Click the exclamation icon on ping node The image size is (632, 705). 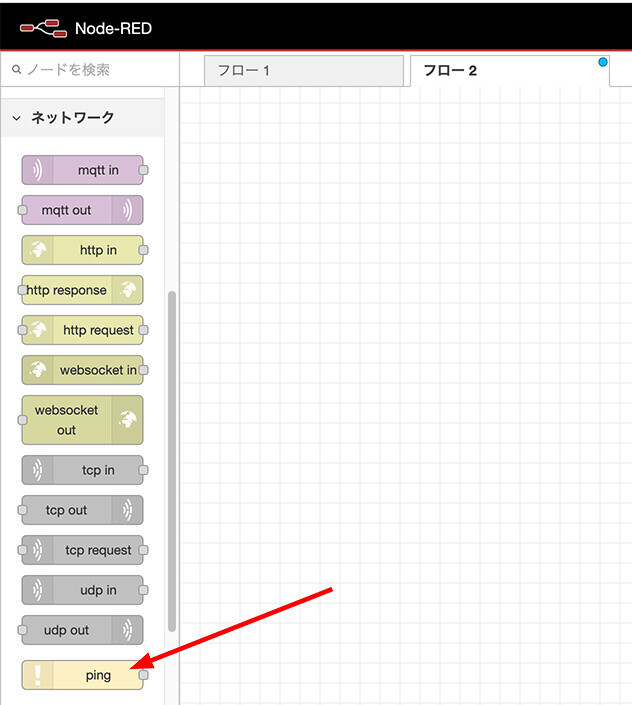coord(38,674)
